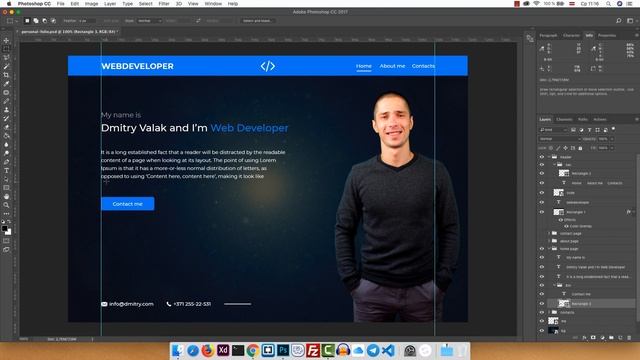The height and width of the screenshot is (360, 640).
Task: Click the Contact me button on canvas
Action: [x=127, y=204]
